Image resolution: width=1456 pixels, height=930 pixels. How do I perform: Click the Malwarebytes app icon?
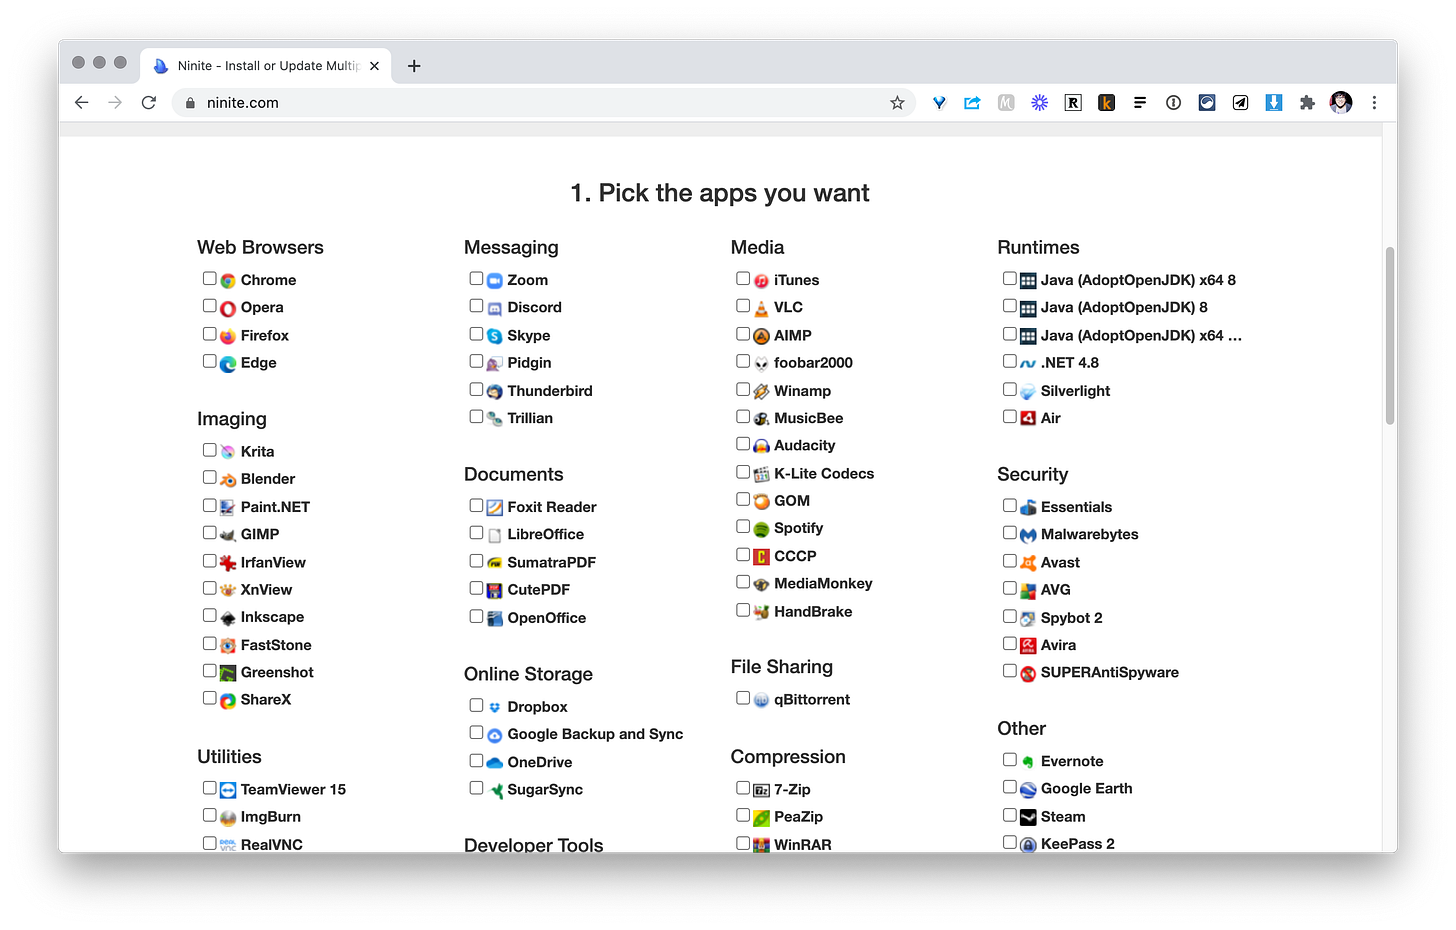(x=1028, y=535)
